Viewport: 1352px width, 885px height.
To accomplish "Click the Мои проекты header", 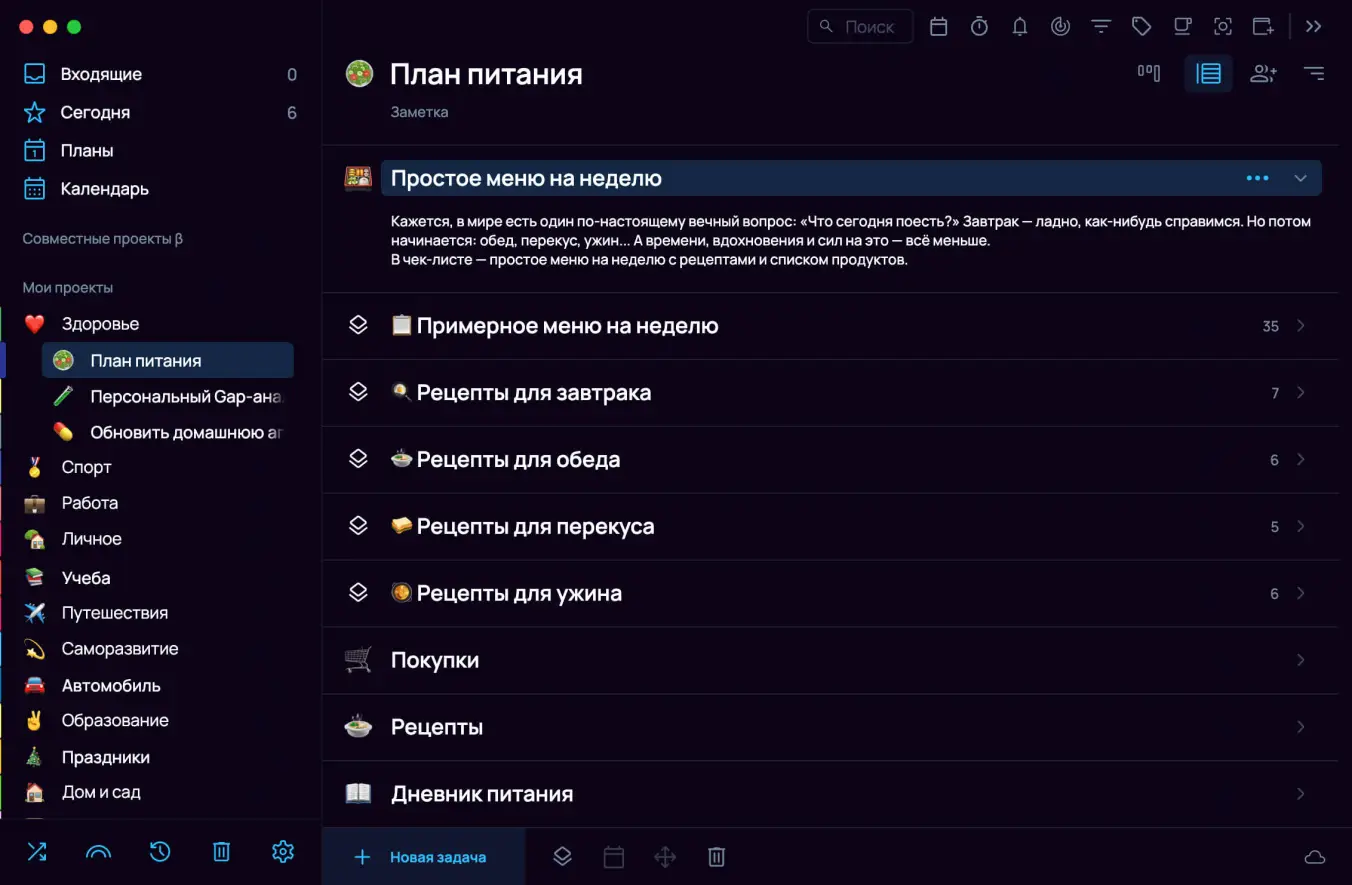I will [x=68, y=288].
